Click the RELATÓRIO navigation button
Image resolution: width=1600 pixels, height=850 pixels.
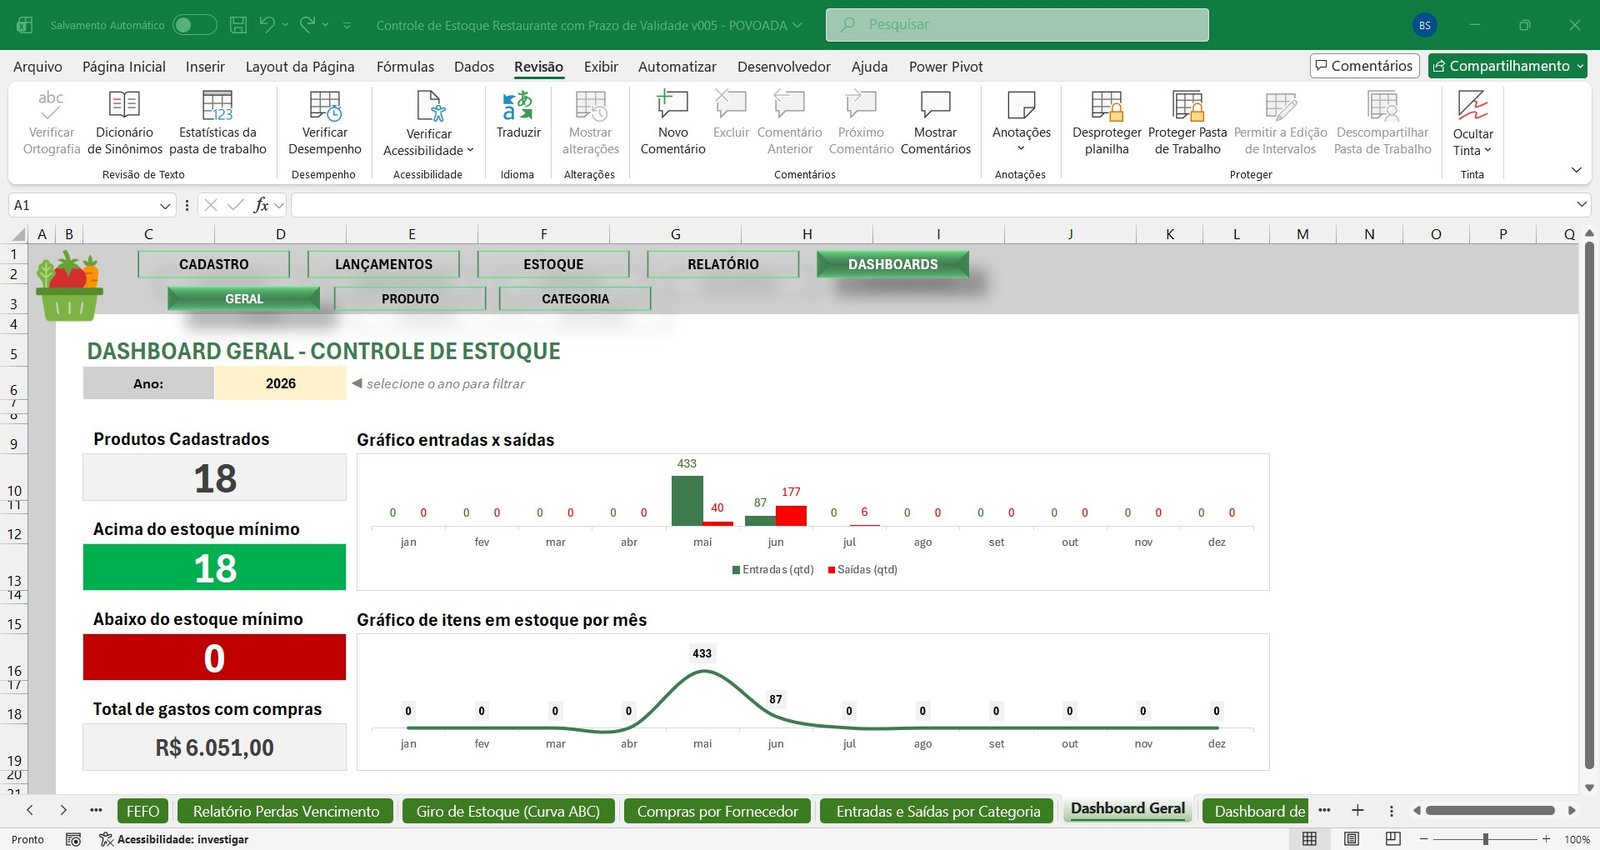point(723,264)
